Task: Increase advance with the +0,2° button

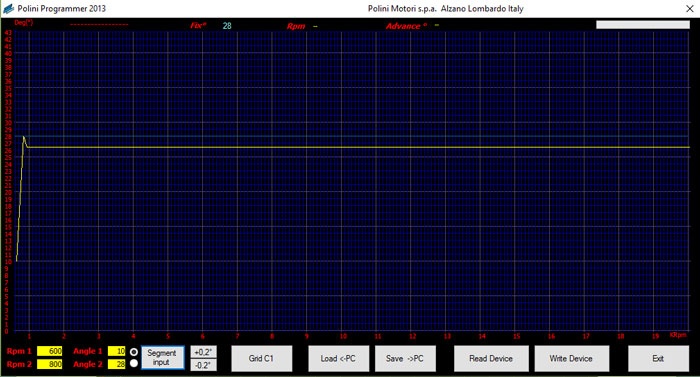Action: 203,352
